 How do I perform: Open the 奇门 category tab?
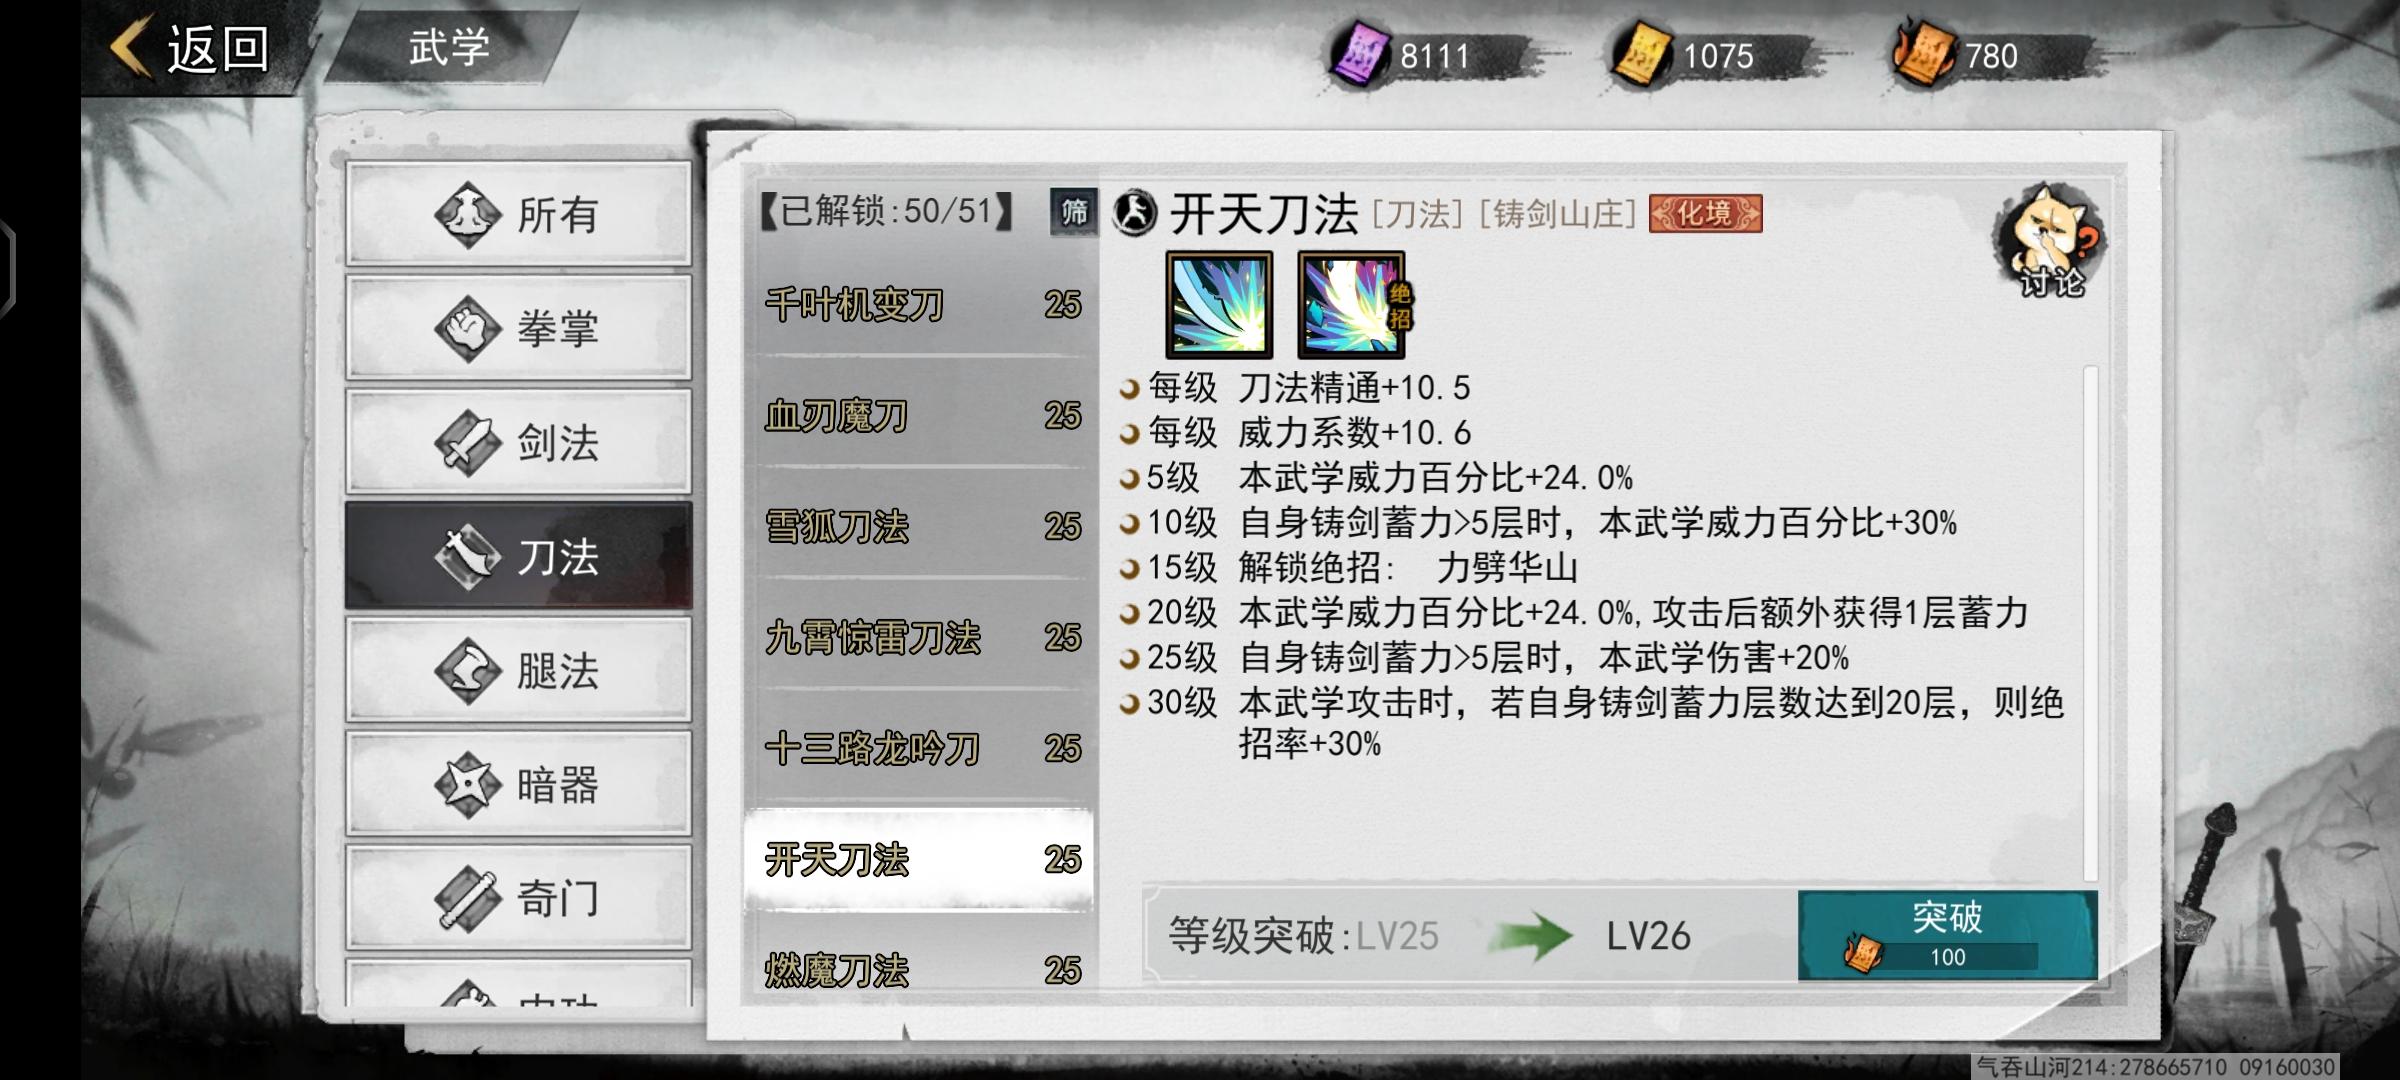tap(518, 898)
